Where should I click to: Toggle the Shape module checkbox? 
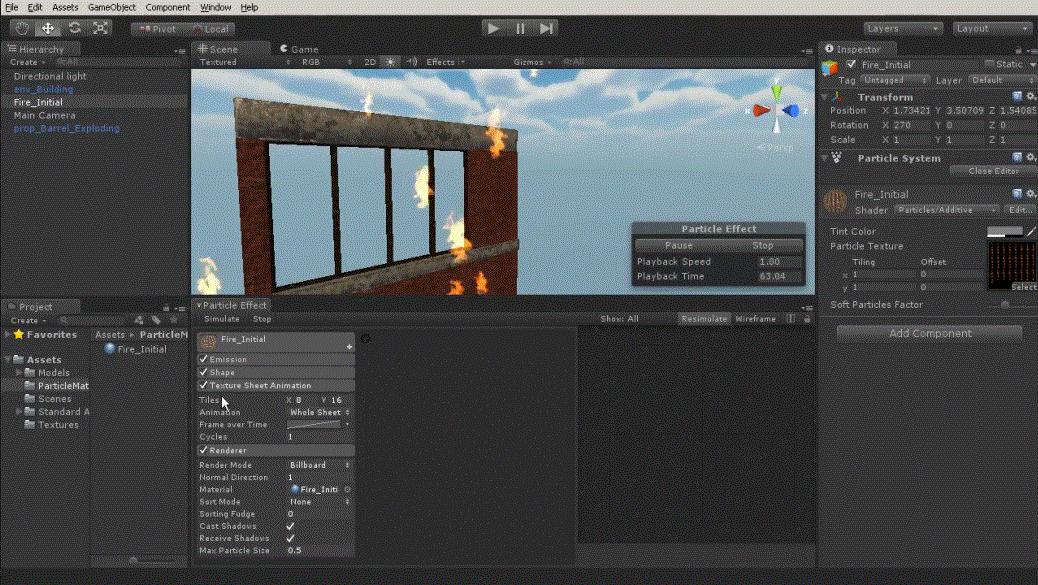click(x=203, y=373)
